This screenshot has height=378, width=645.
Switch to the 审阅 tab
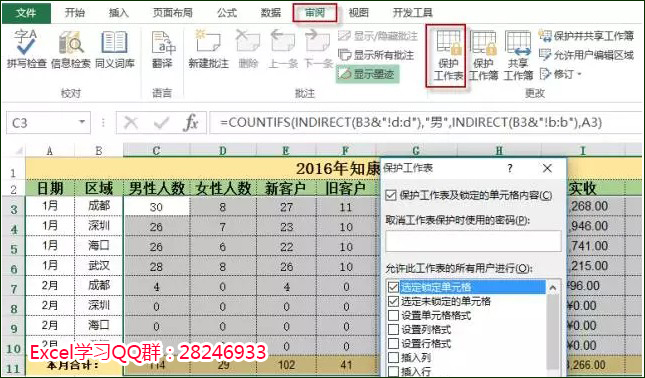click(x=315, y=13)
